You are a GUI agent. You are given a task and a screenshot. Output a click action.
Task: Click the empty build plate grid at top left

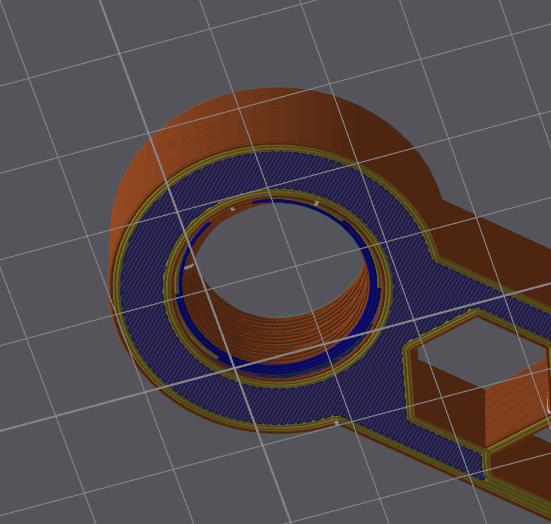tap(70, 53)
